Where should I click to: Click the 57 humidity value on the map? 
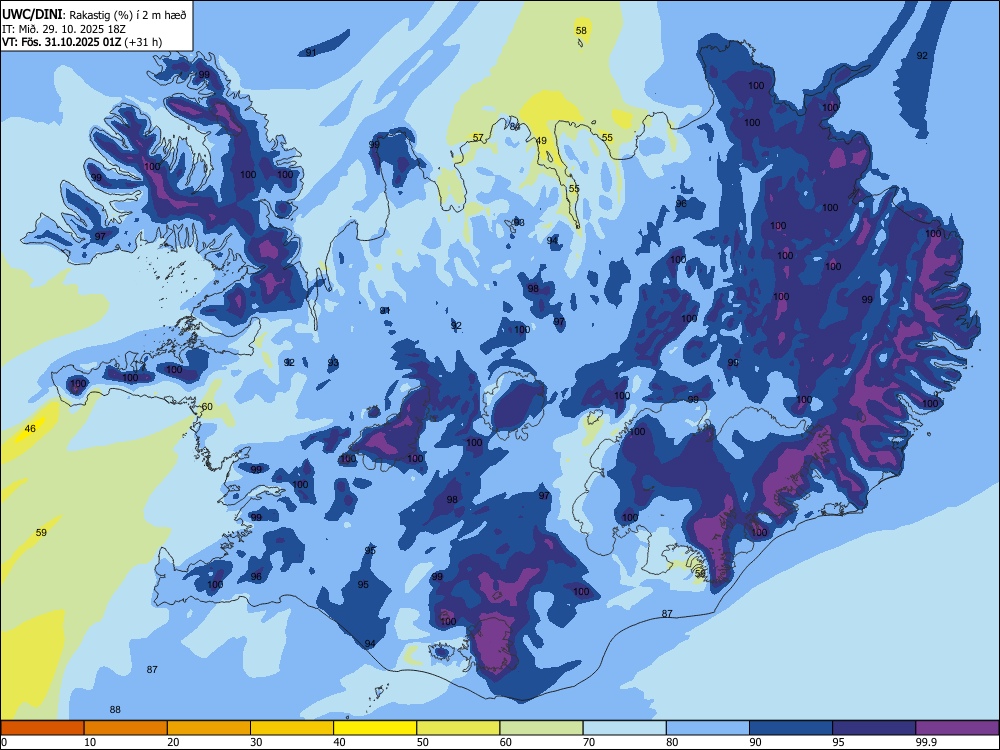(x=478, y=138)
